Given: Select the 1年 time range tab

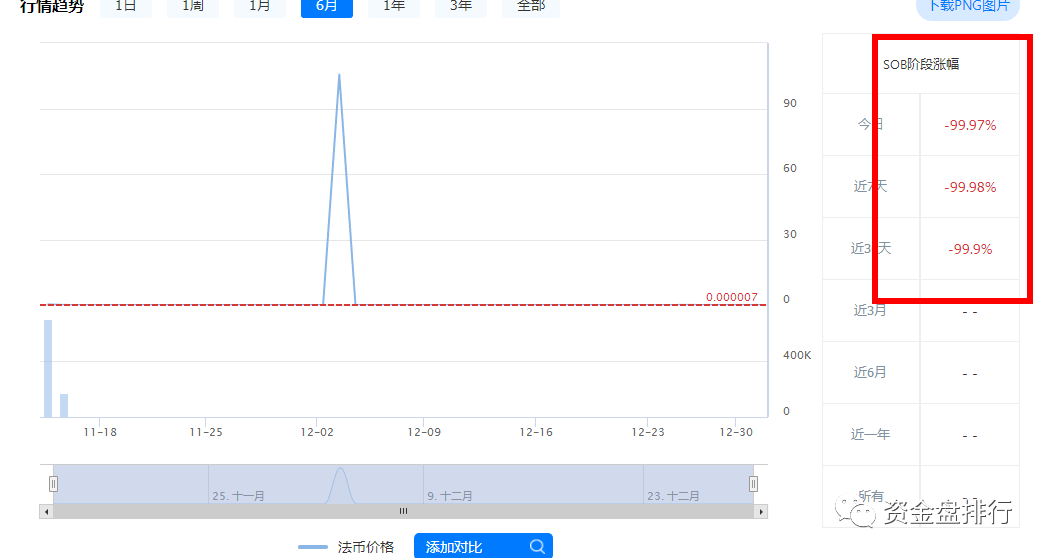Looking at the screenshot, I should (x=394, y=7).
